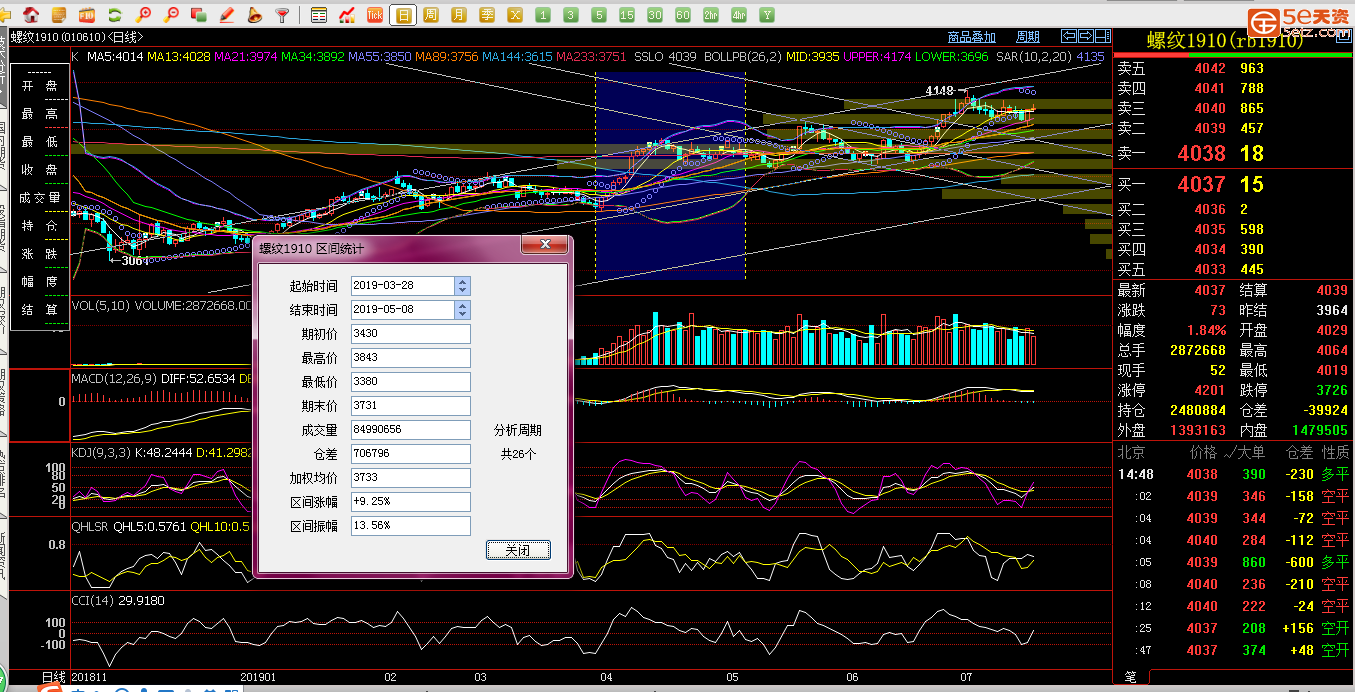Screen dimensions: 1355x692
Task: Adjust the 起始时间 date spinner
Action: pos(462,286)
